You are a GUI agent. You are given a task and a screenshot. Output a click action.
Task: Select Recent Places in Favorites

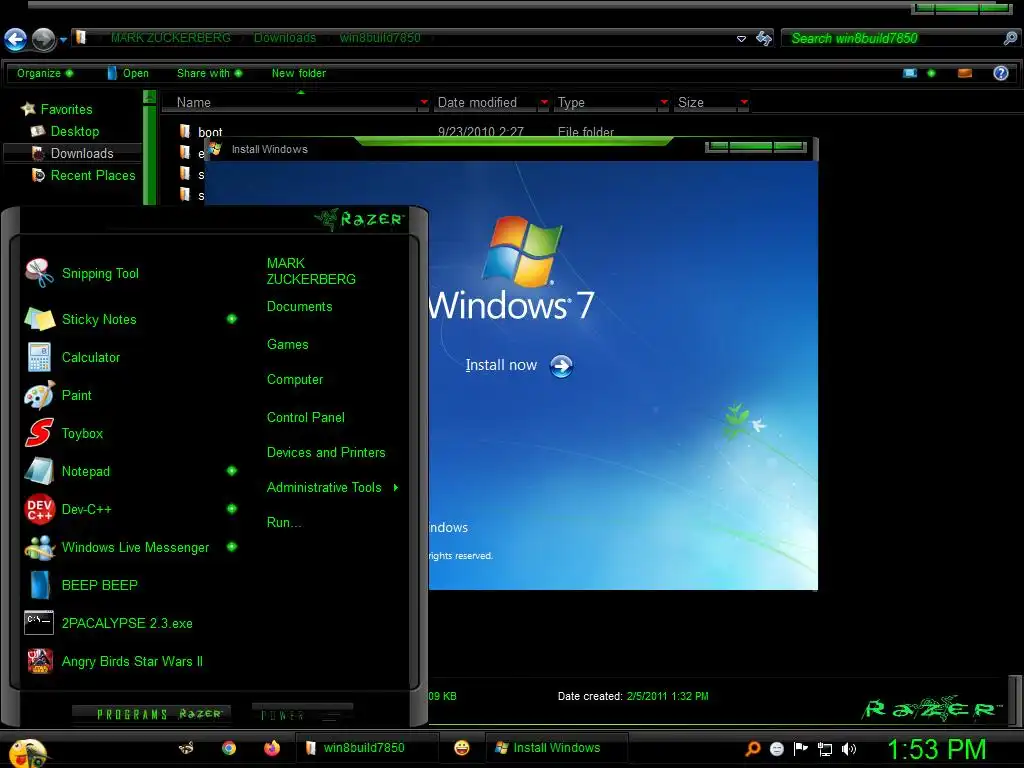(84, 175)
